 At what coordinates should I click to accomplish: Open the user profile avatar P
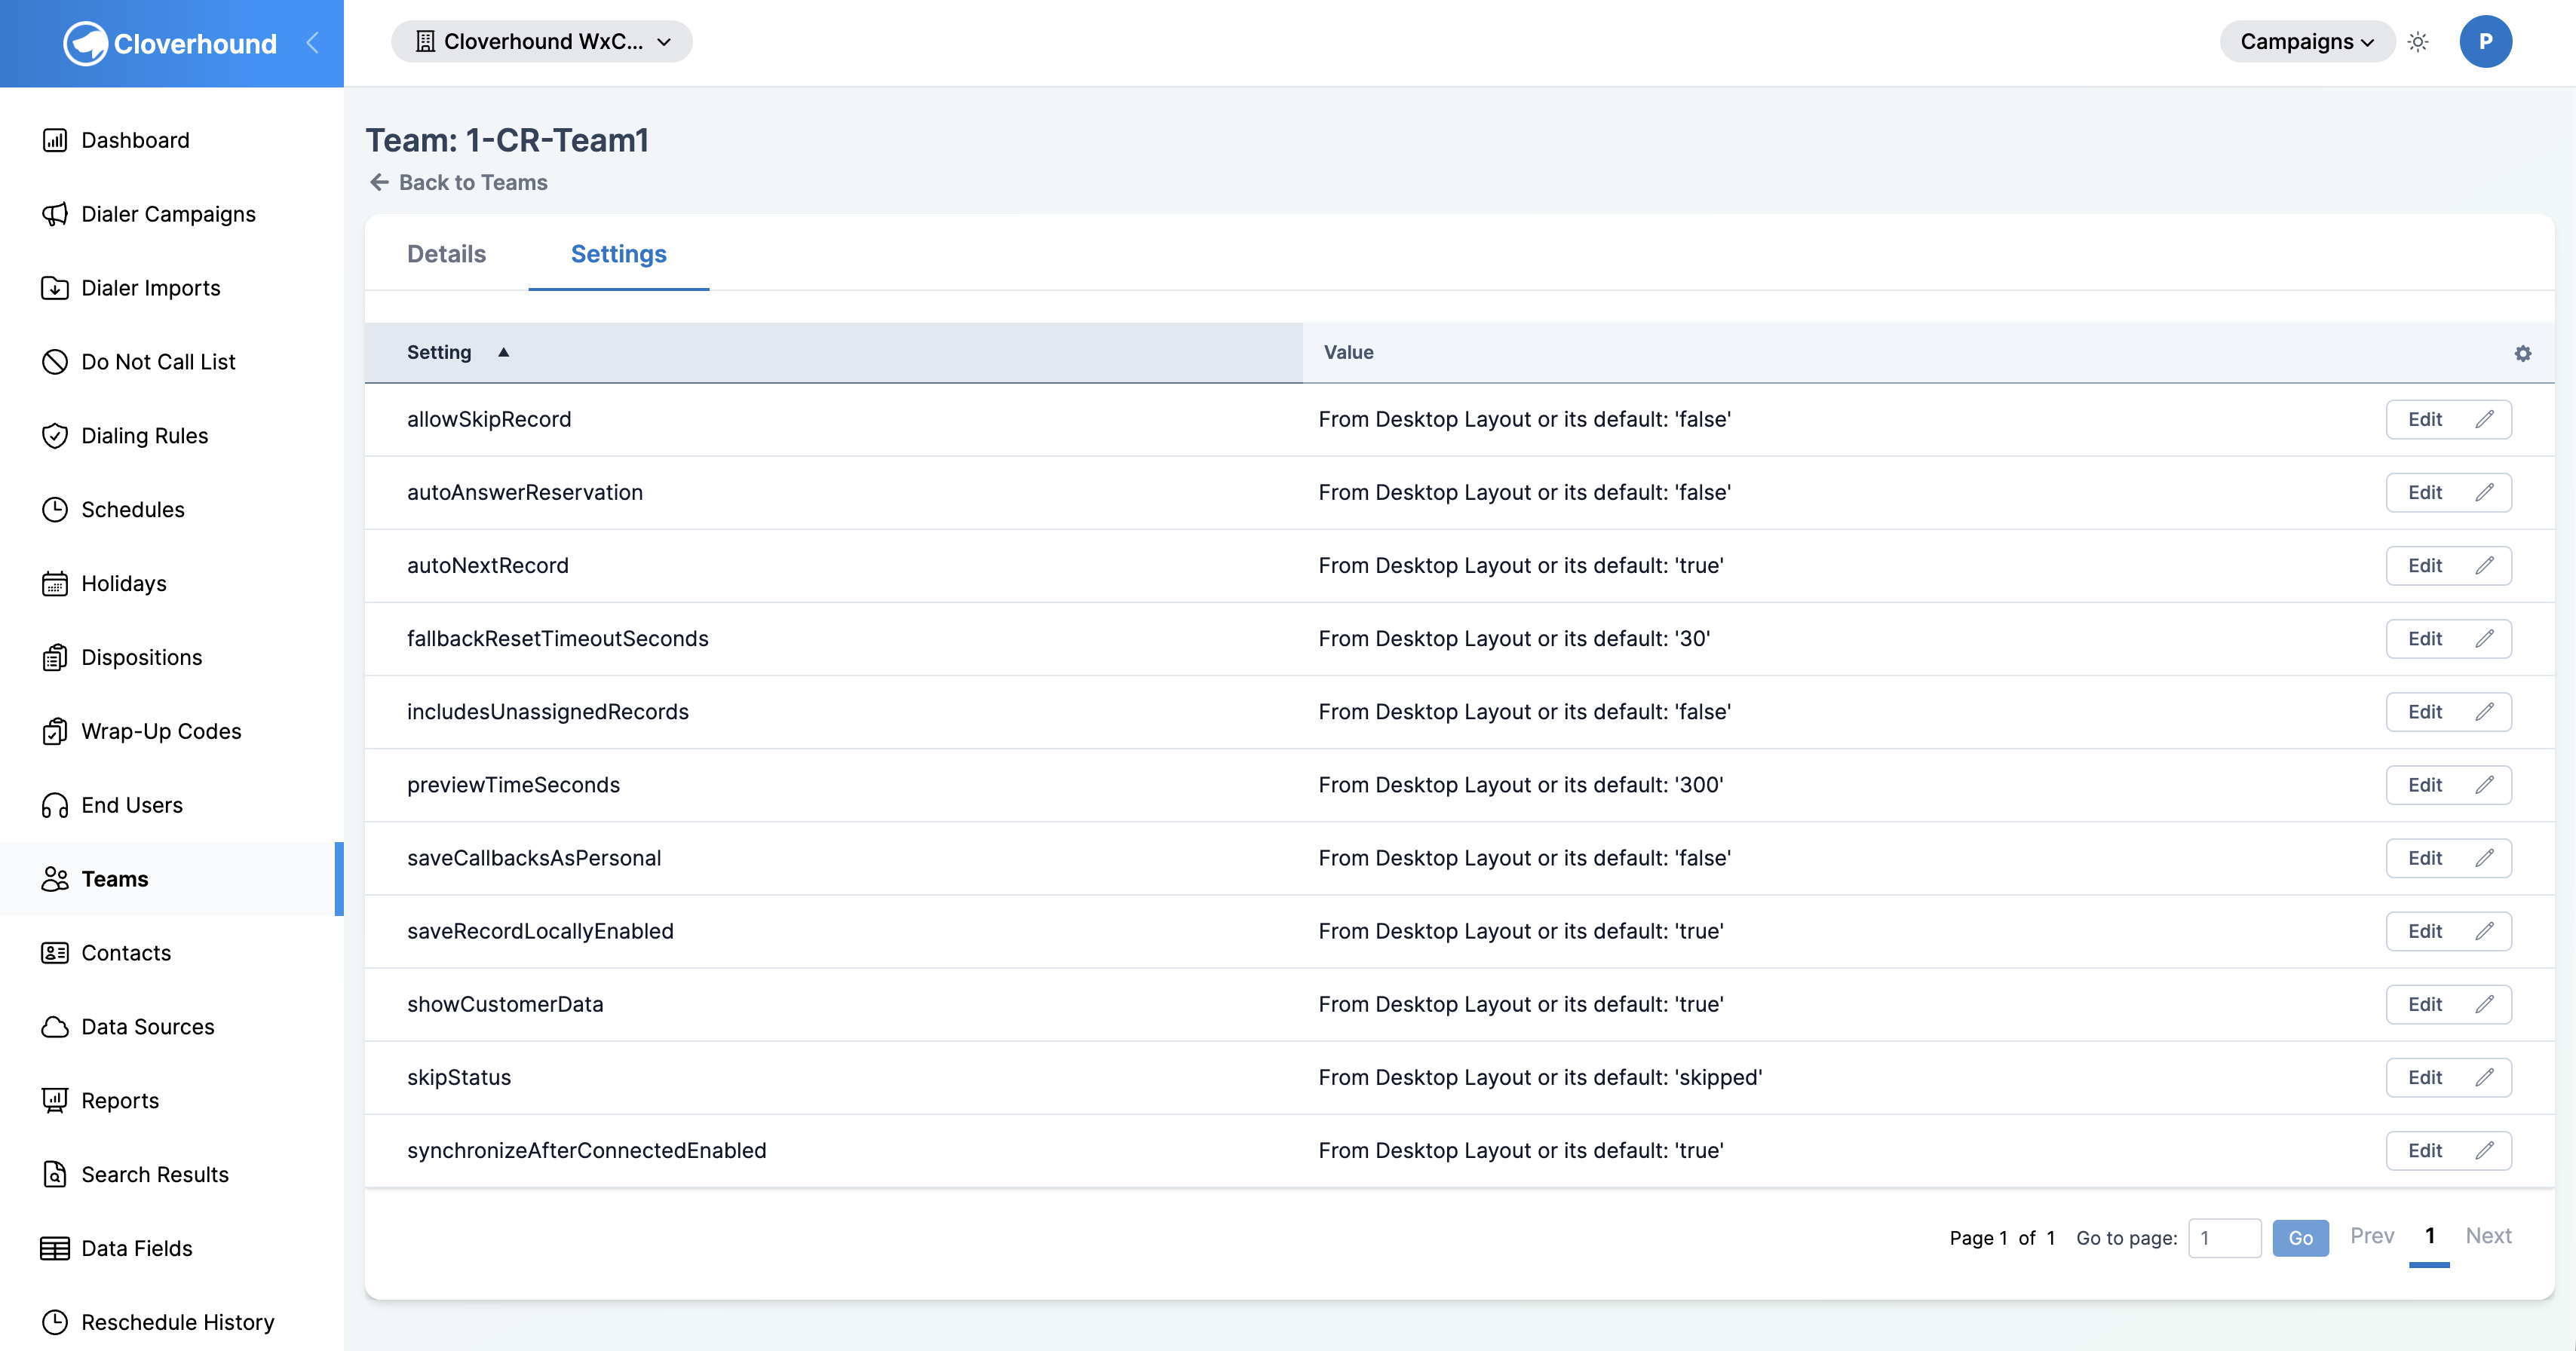tap(2485, 42)
